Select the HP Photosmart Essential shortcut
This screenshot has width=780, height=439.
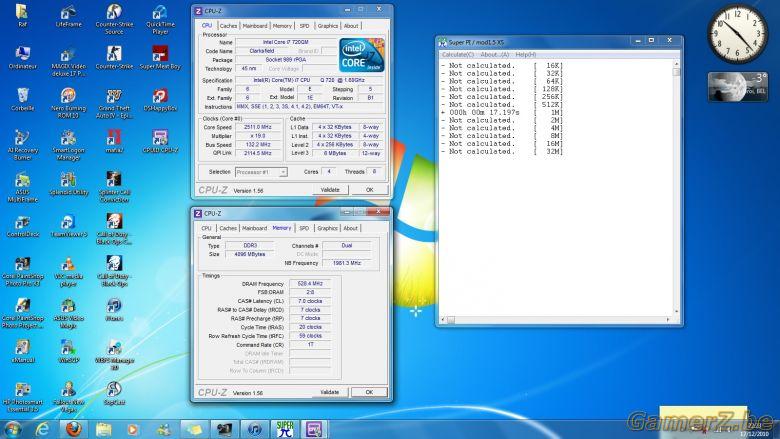[22, 397]
